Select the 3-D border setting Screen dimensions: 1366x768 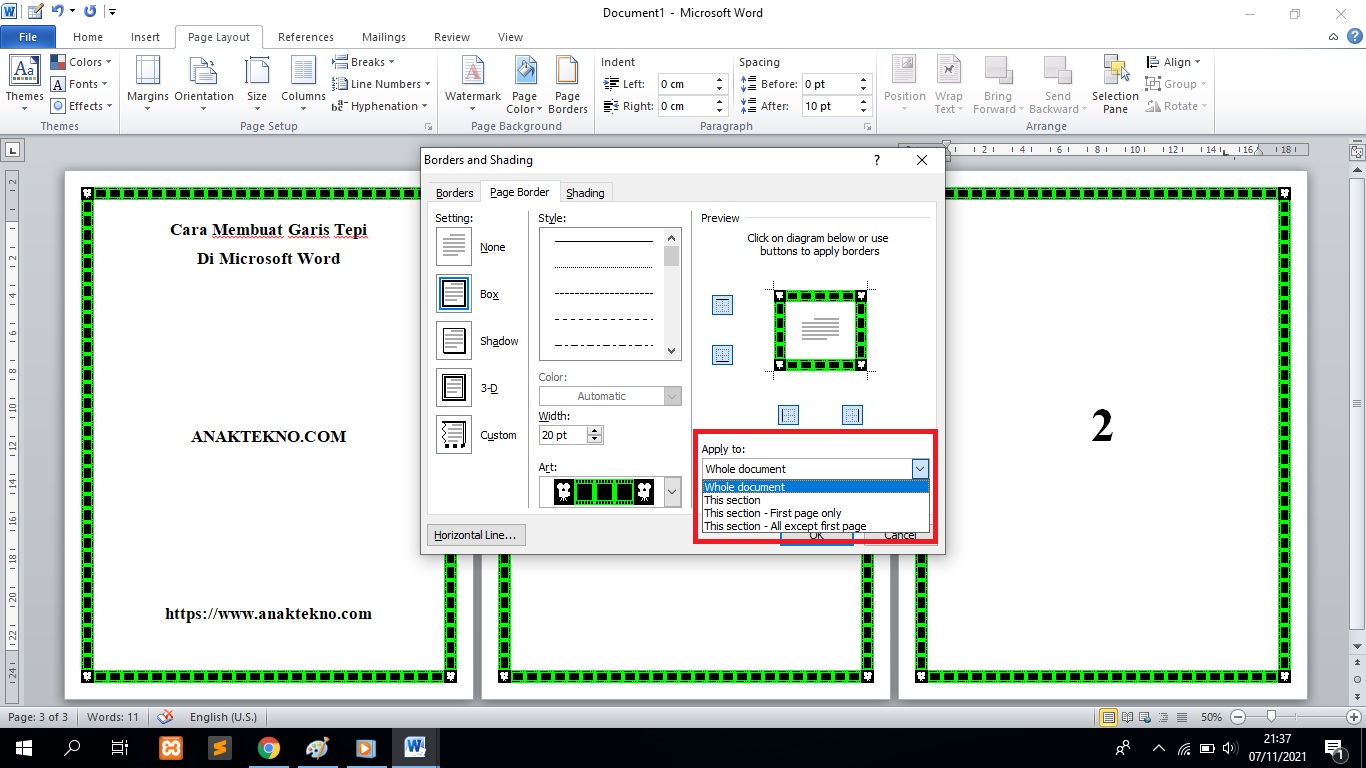454,388
